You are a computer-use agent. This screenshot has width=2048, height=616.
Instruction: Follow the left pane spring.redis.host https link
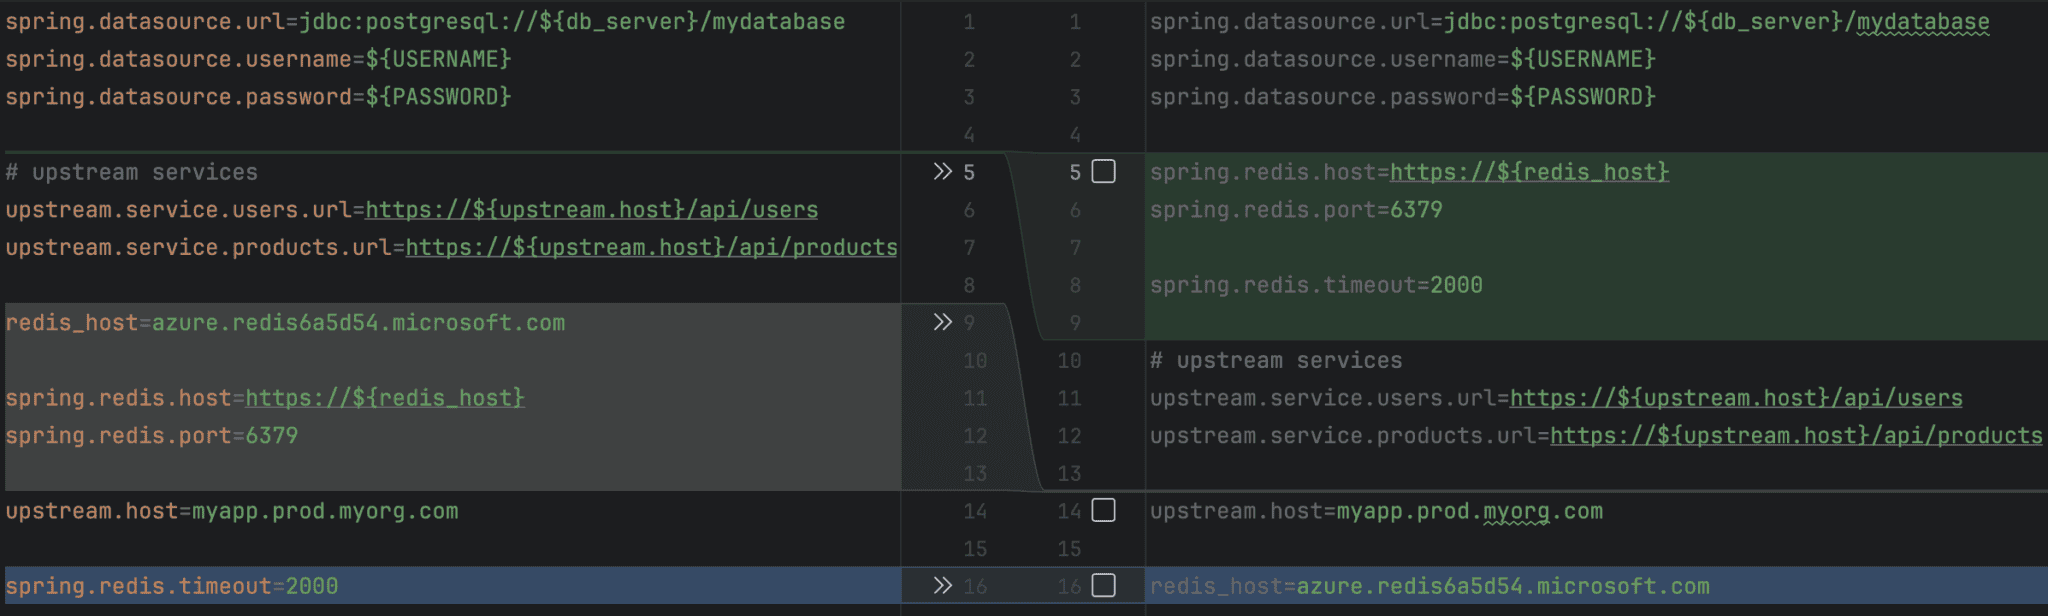pos(384,398)
